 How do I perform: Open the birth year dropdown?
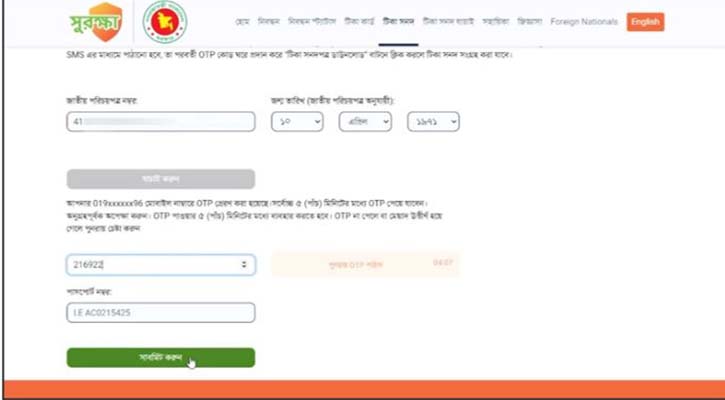(433, 122)
